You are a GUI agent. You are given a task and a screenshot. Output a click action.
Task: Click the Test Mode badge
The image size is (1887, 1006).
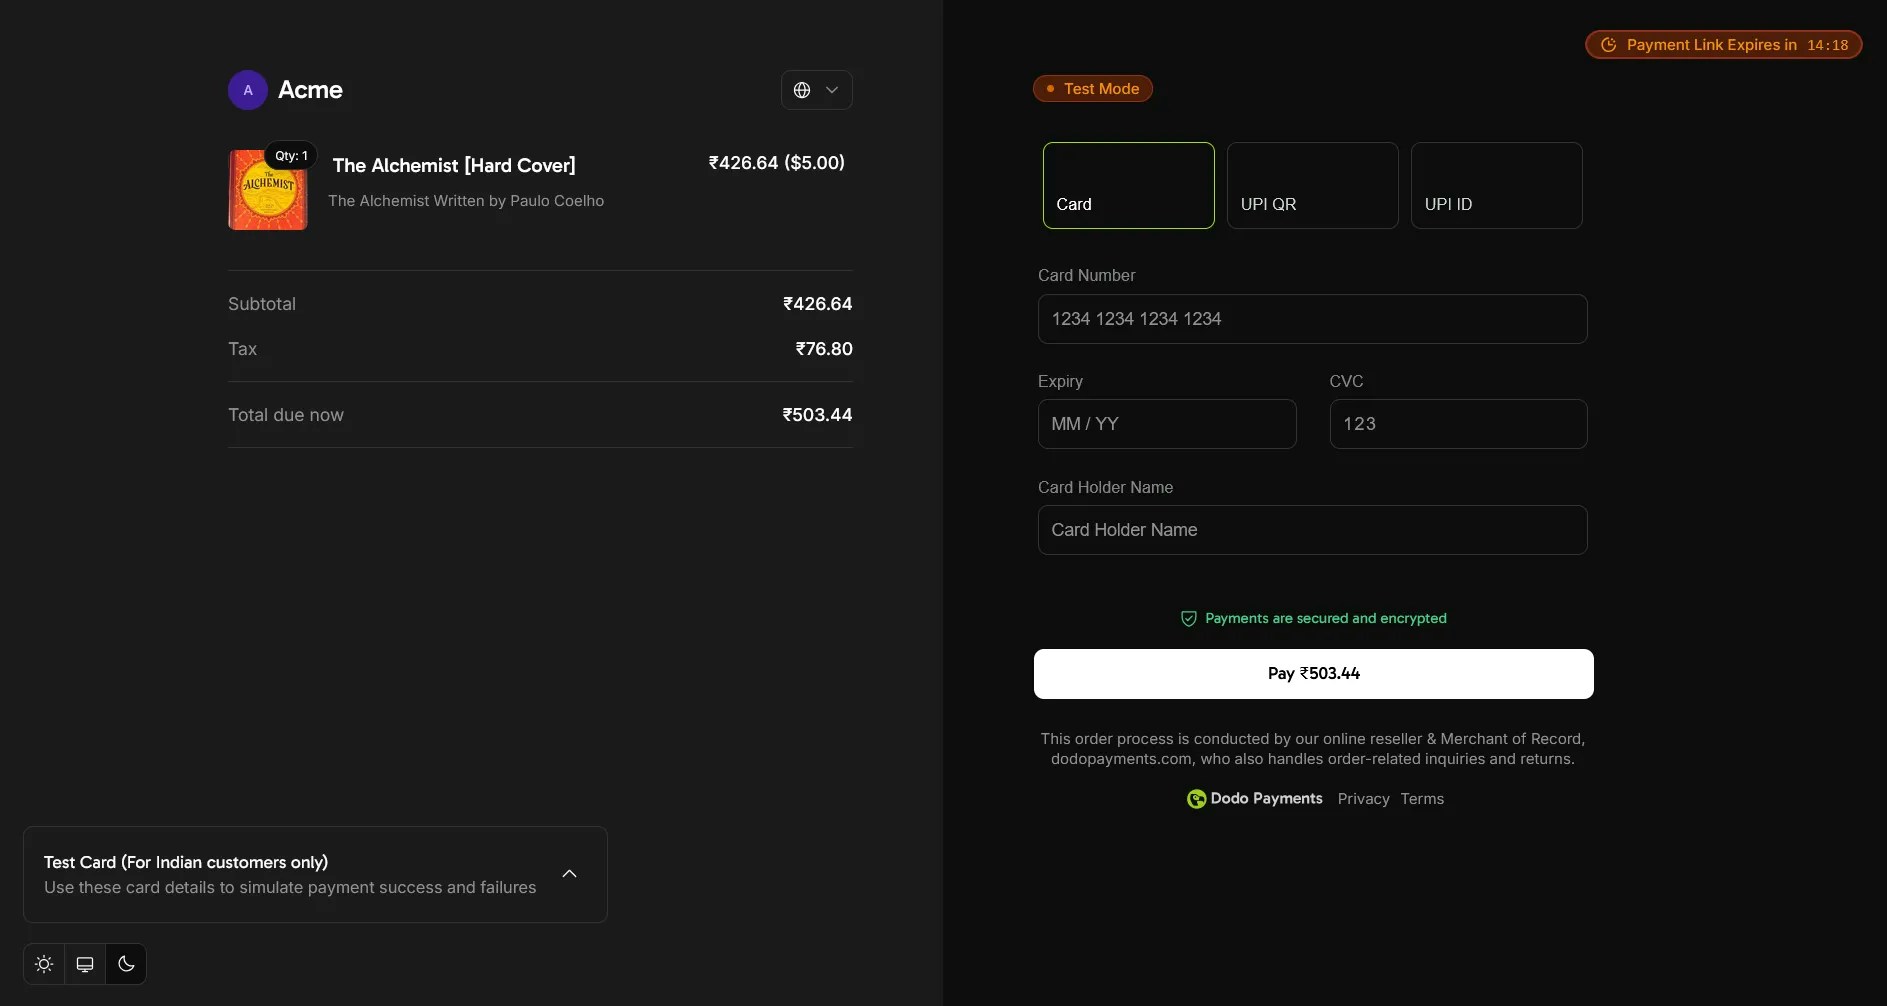pos(1092,88)
